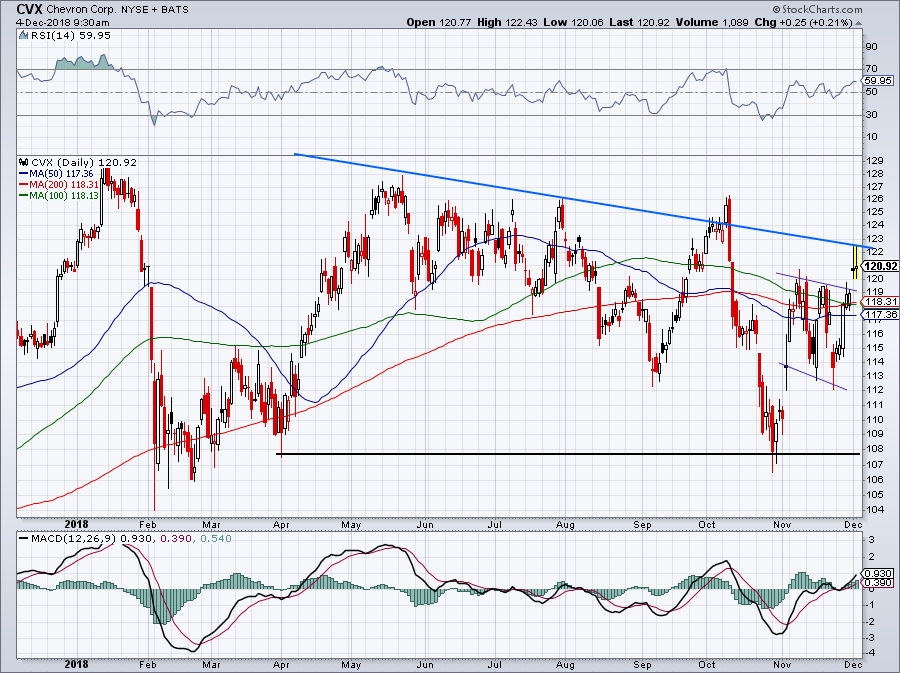
Task: Click the green MA(100) legend line swatch
Action: click(x=23, y=196)
